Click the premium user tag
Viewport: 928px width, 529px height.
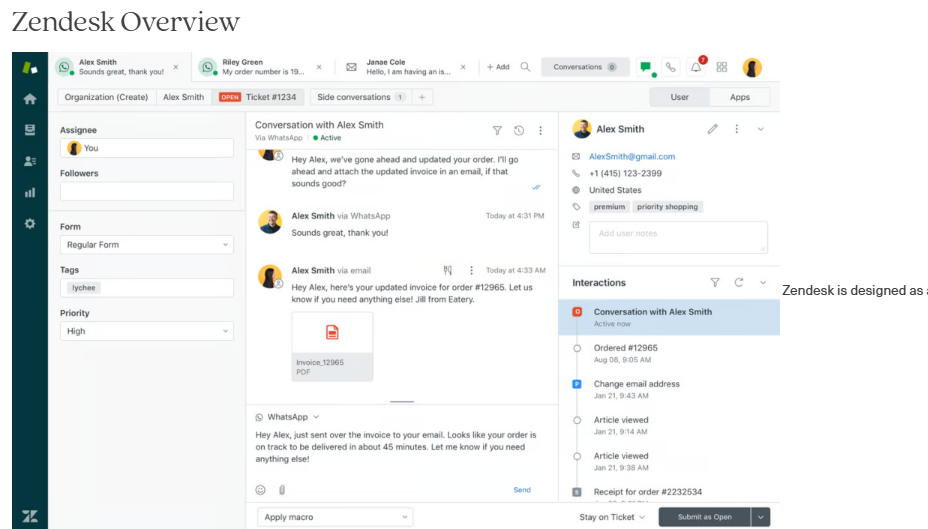point(609,207)
